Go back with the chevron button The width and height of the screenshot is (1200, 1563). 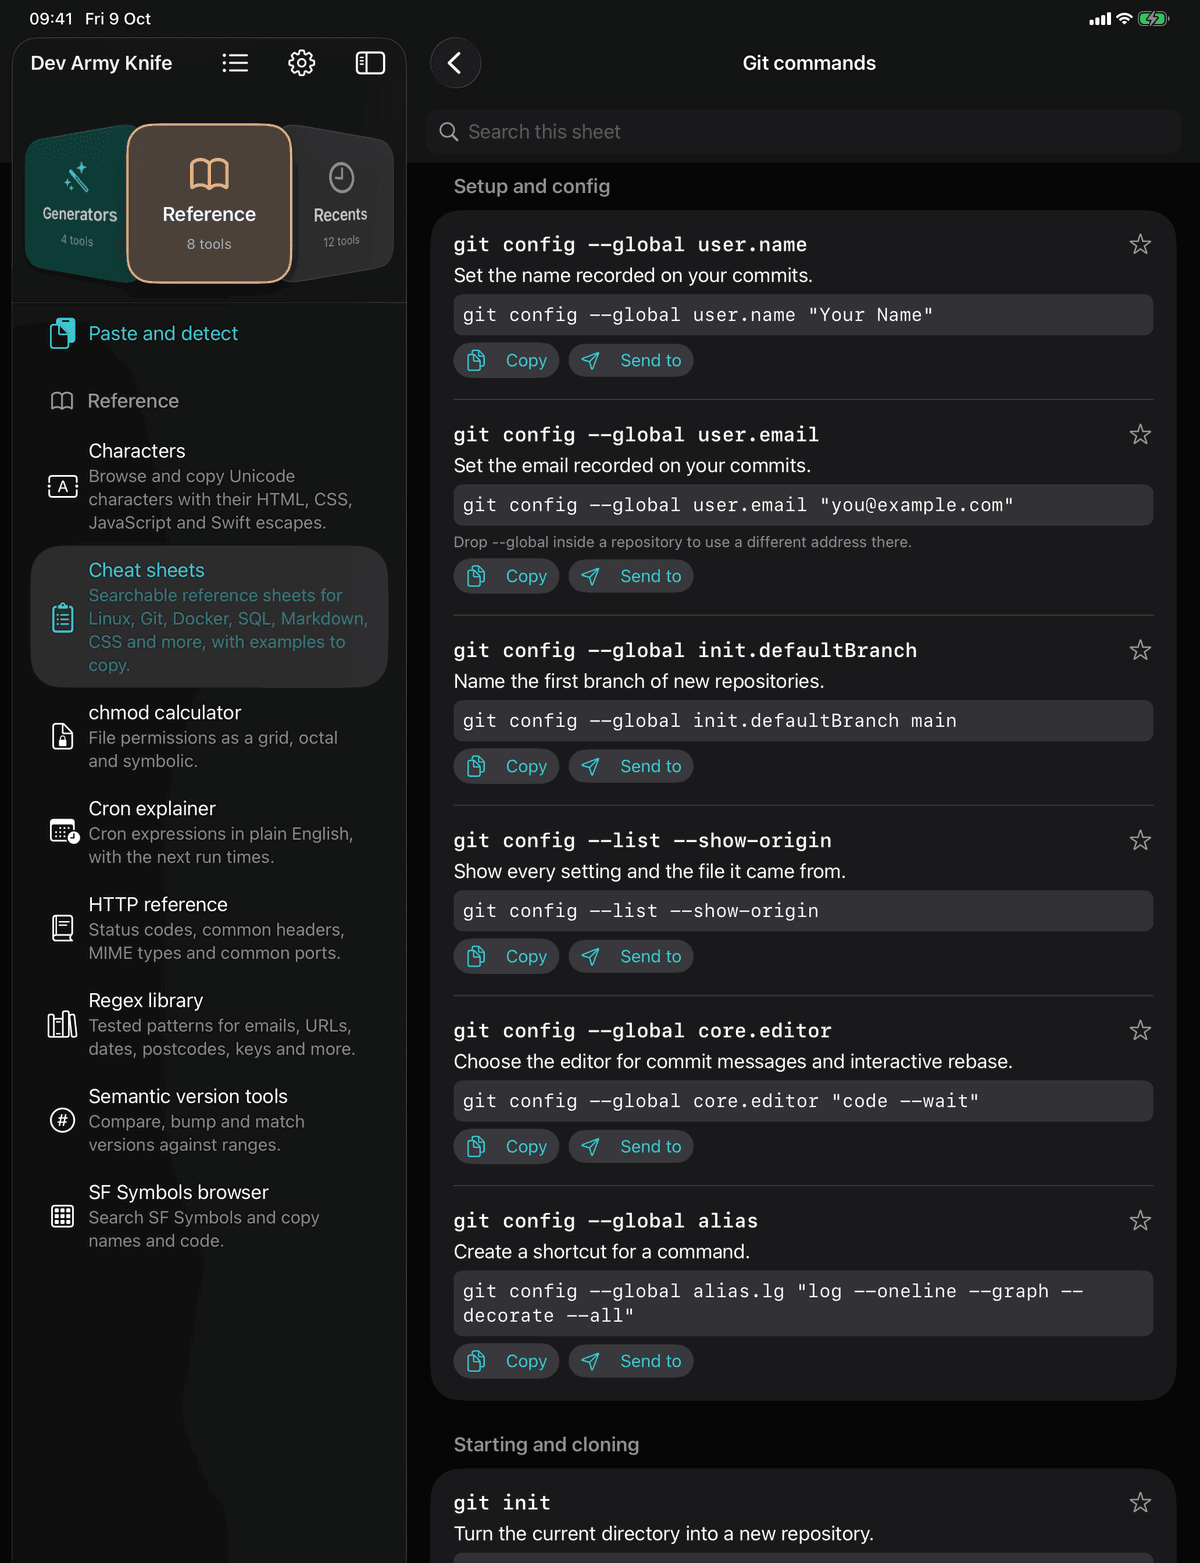coord(455,63)
